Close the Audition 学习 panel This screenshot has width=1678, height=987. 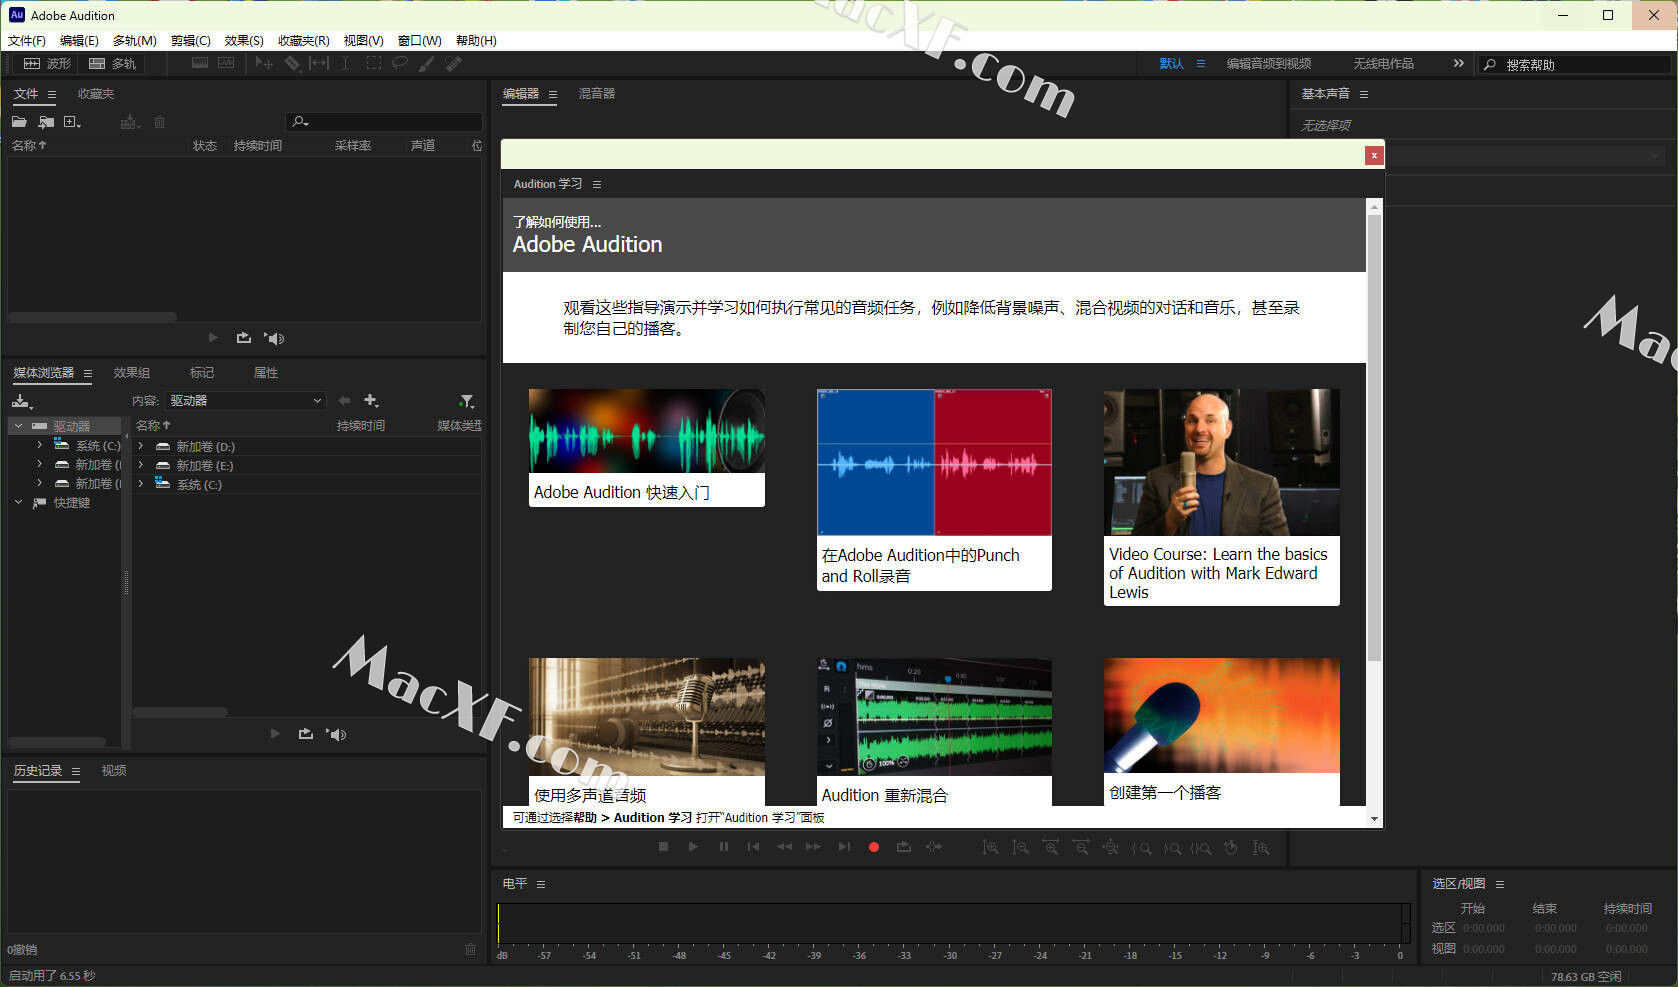[1374, 155]
